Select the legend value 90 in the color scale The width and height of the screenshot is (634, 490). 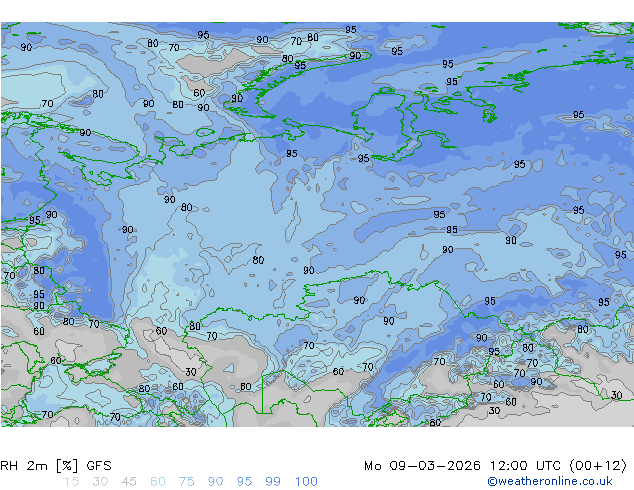coord(215,482)
